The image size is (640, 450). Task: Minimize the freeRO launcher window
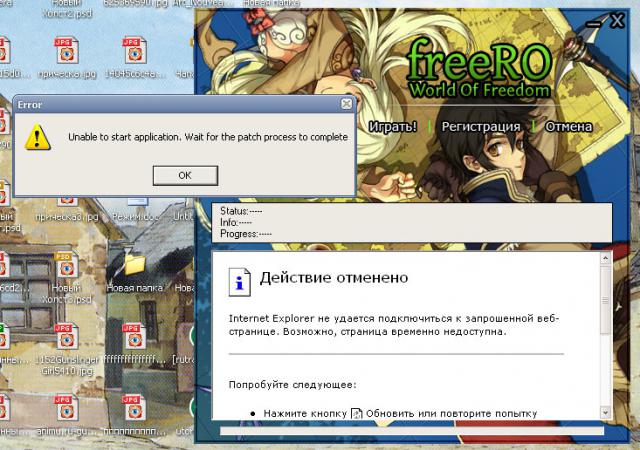(594, 24)
